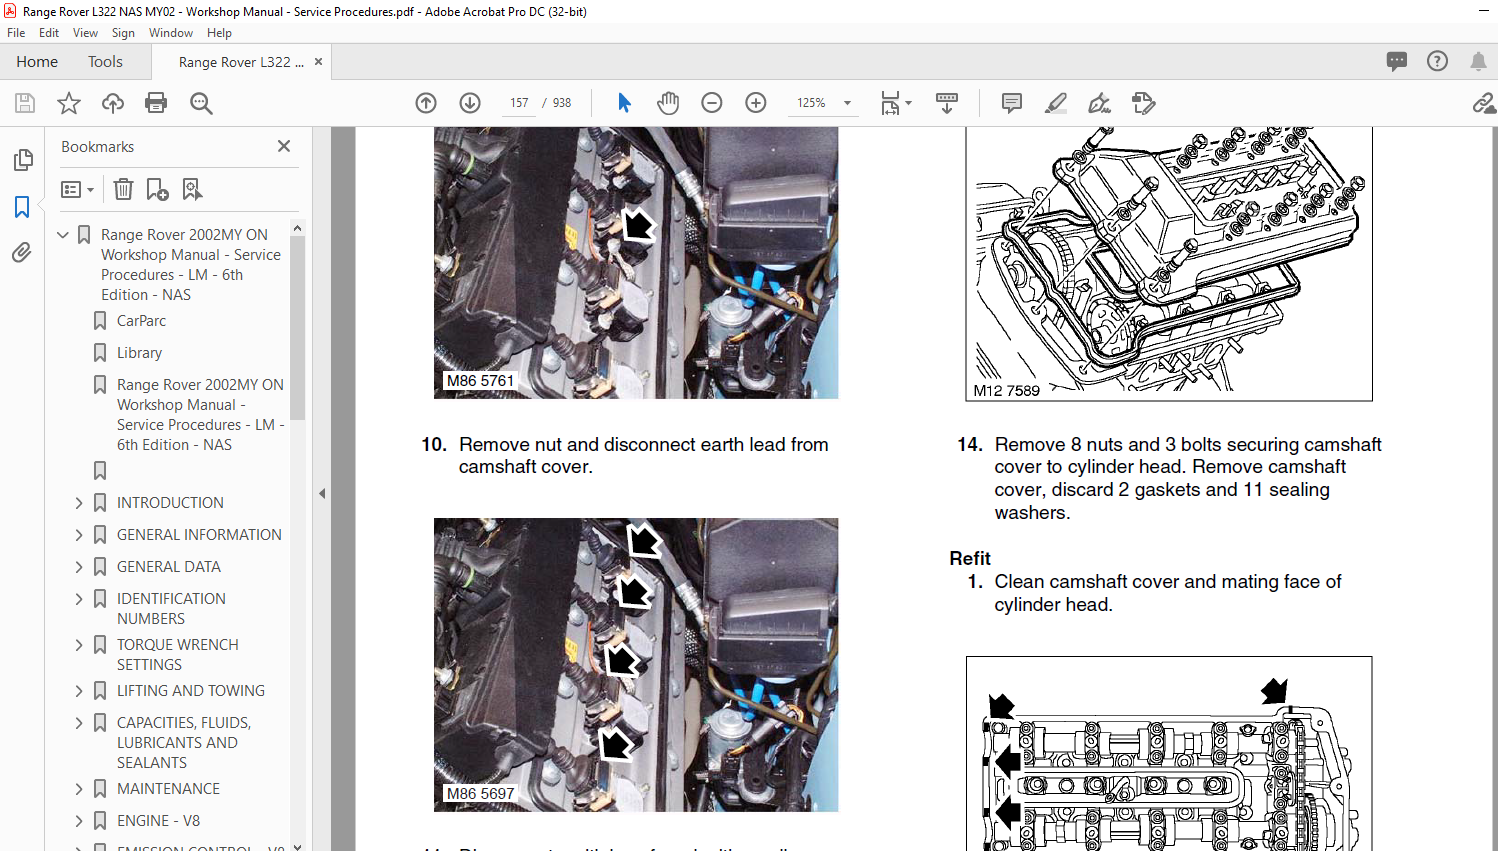
Task: Click the M86 5697 engine photo
Action: [636, 665]
